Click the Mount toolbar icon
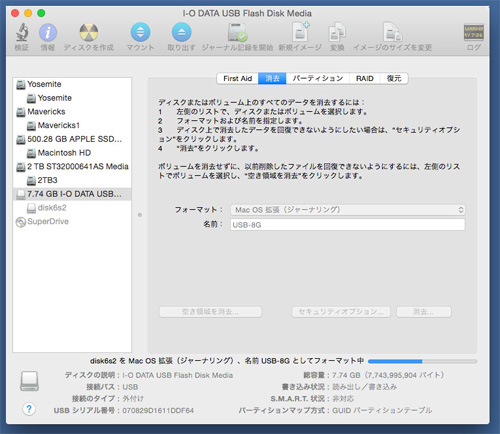Image resolution: width=500 pixels, height=434 pixels. click(140, 32)
